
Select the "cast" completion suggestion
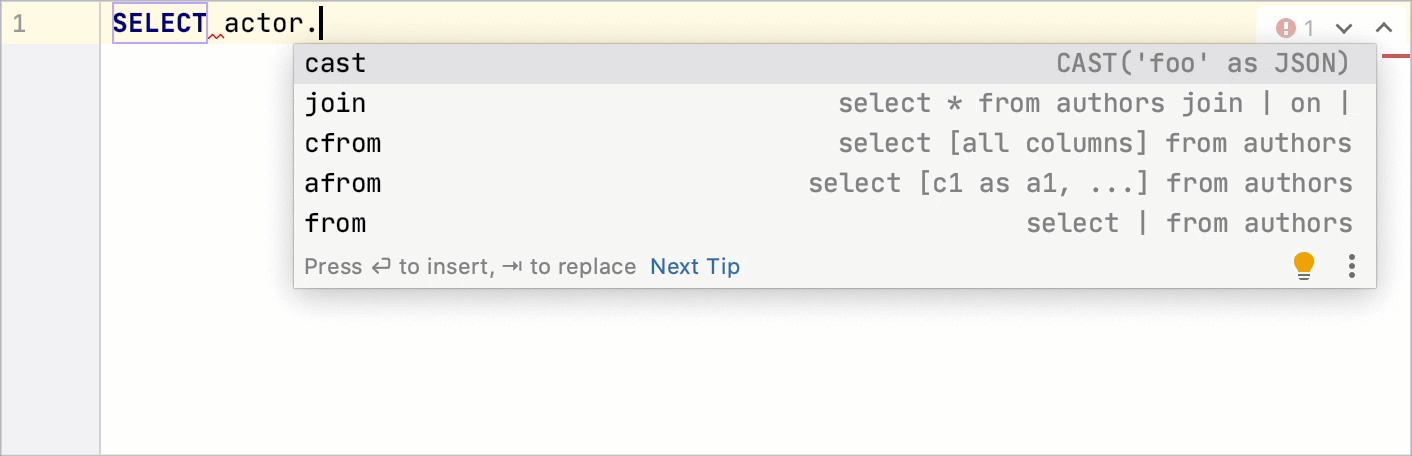(x=336, y=64)
